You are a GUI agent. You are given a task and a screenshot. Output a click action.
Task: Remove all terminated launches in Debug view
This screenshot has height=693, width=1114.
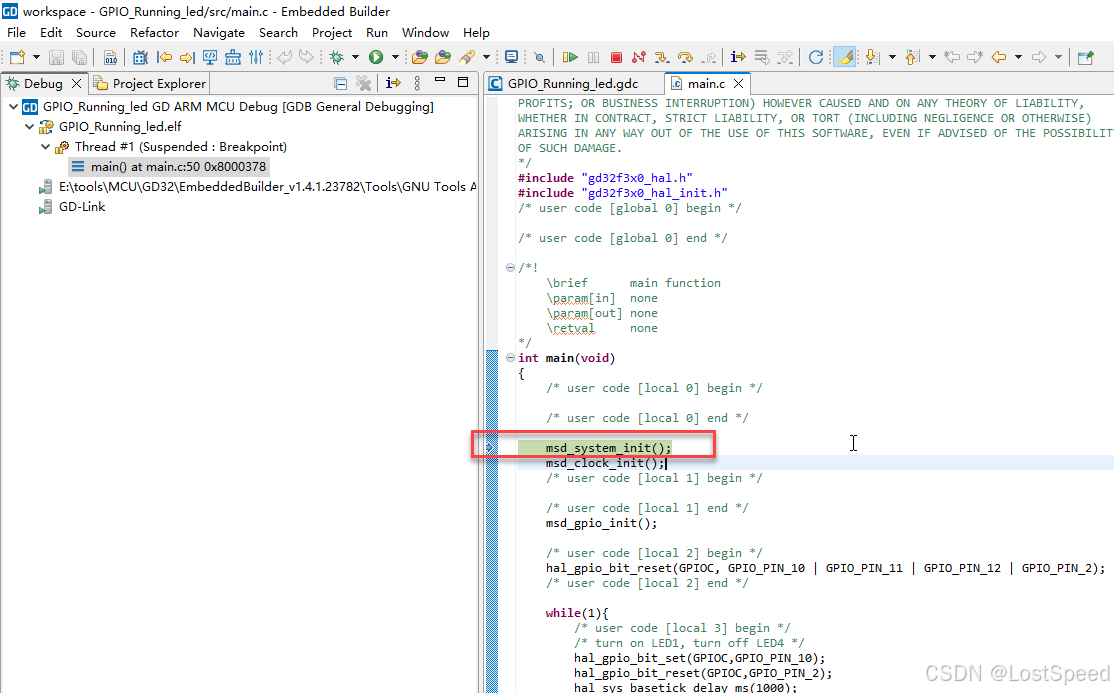point(363,83)
